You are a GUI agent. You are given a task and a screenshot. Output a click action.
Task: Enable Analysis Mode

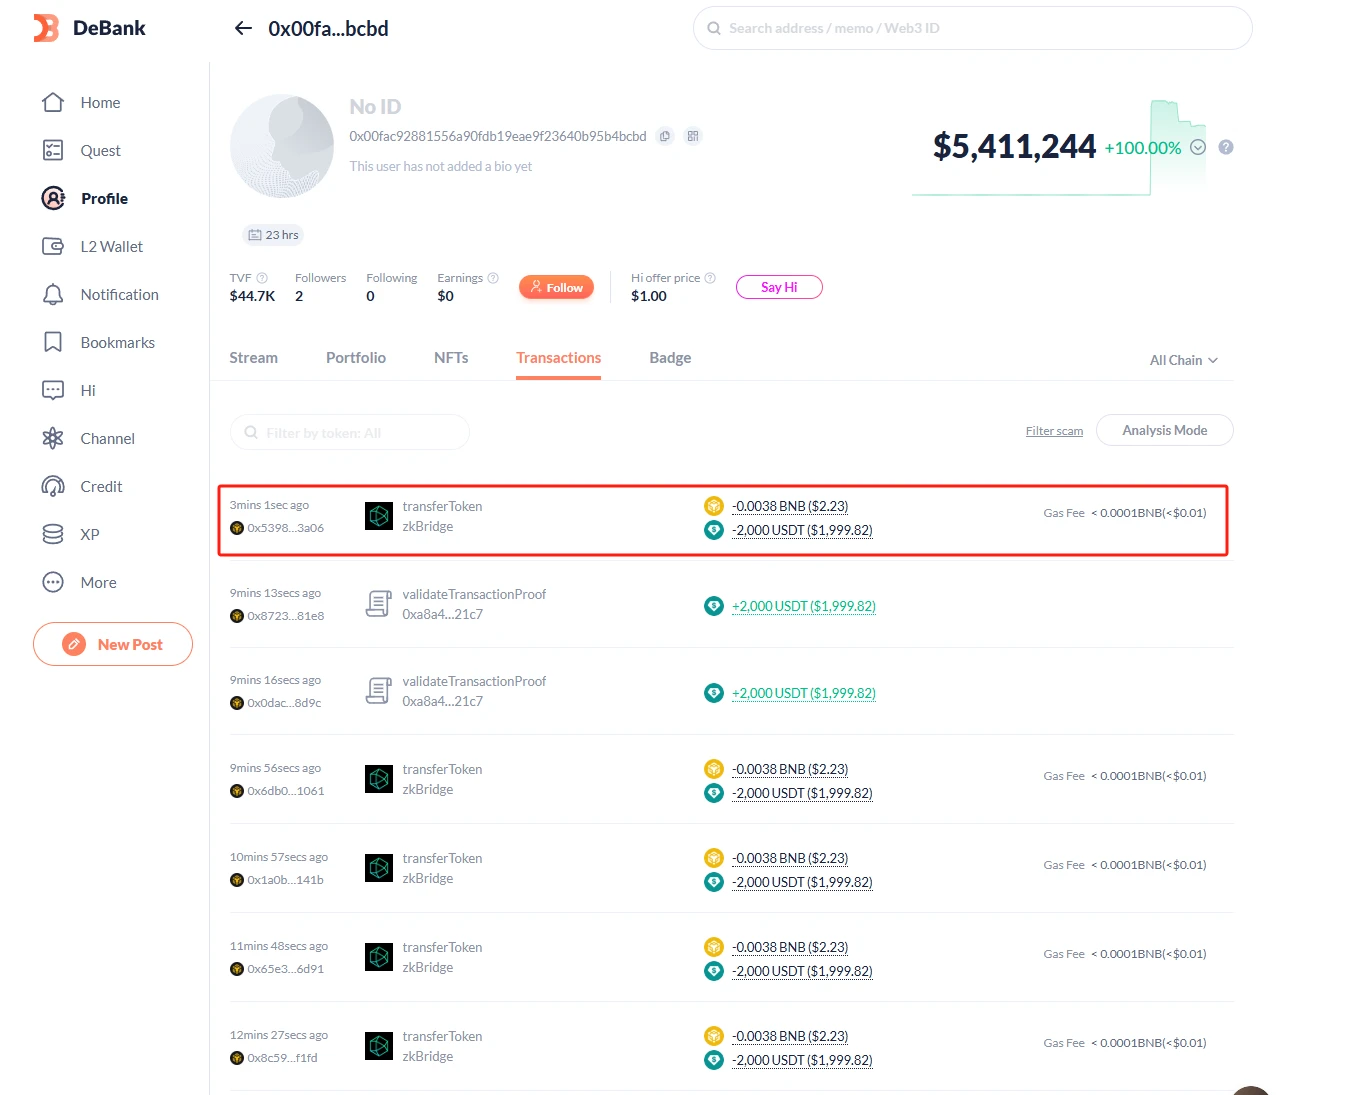tap(1164, 430)
